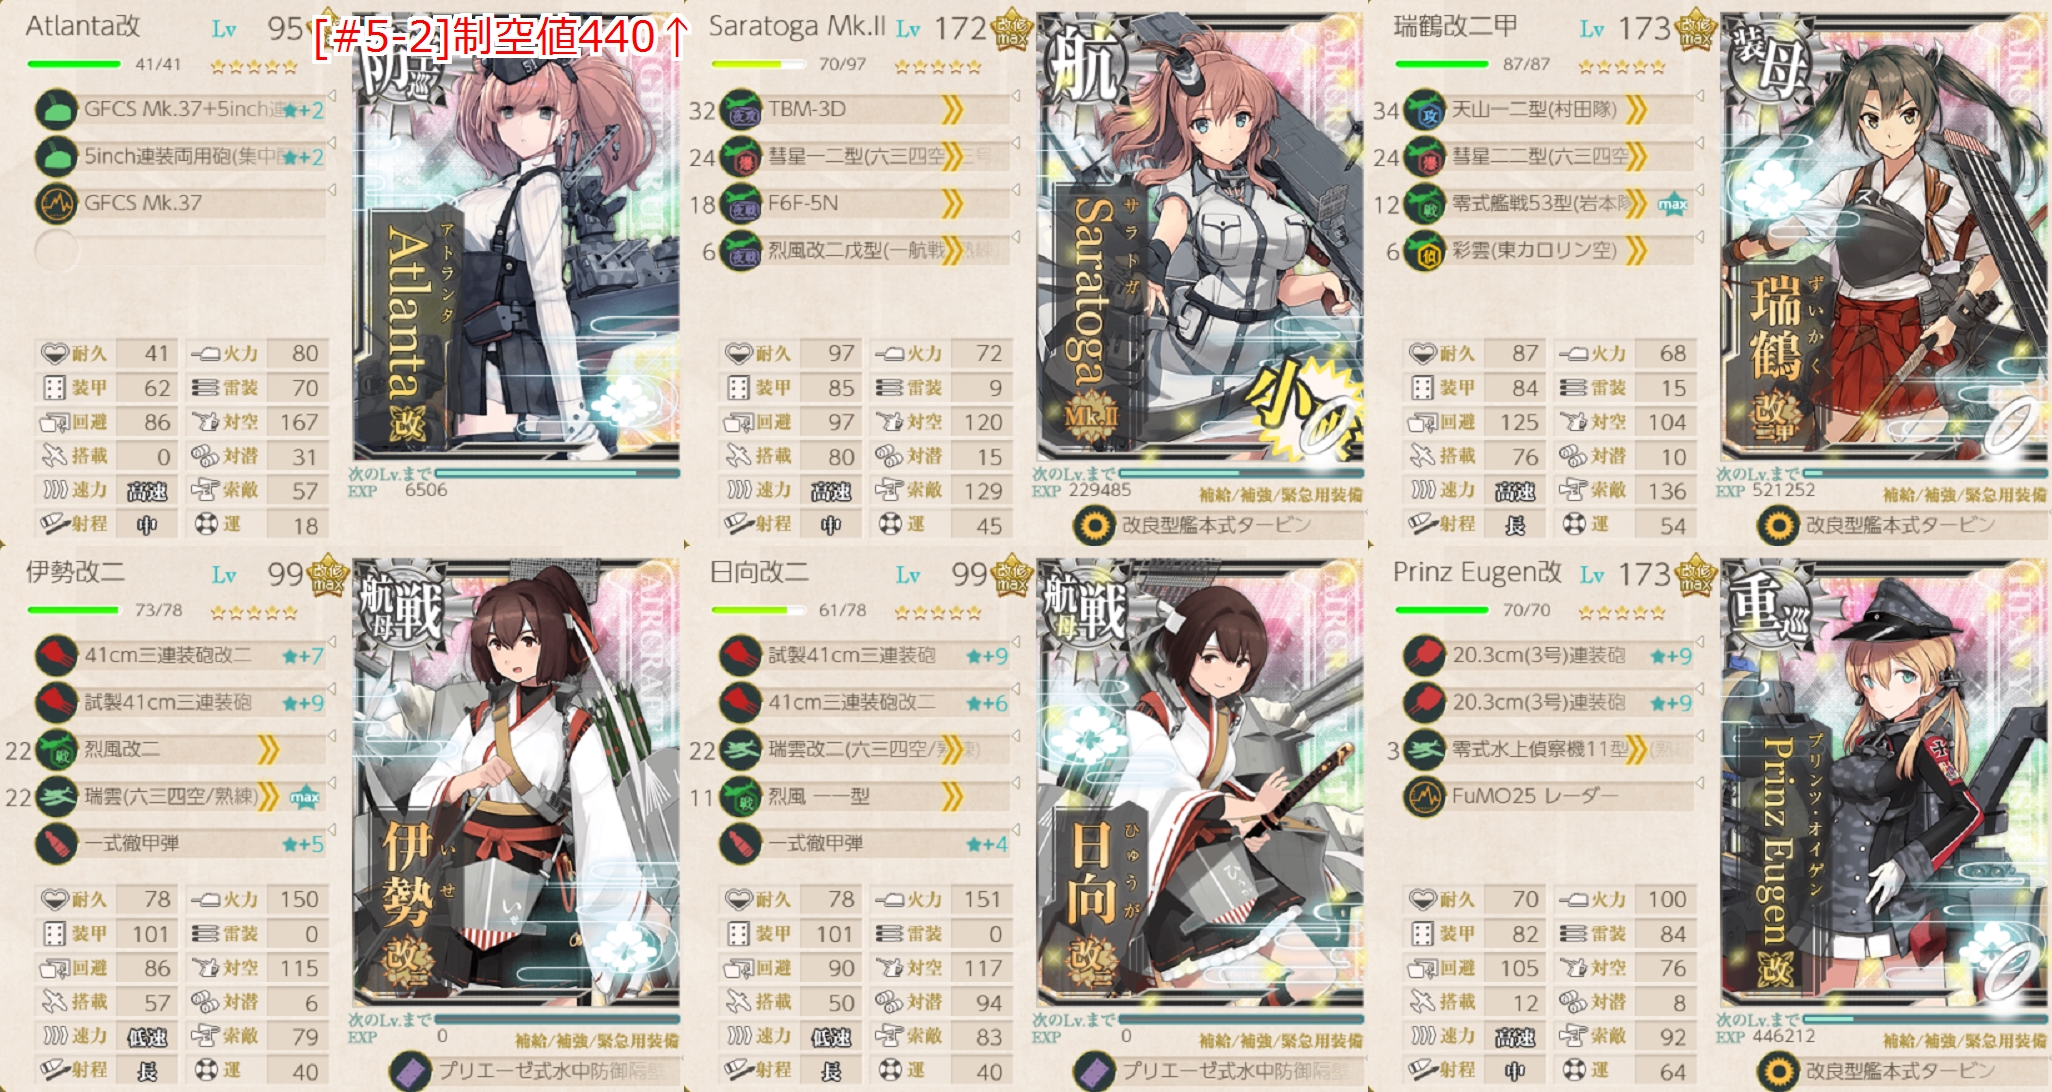Click the TBM-3D torpedo bomber icon
The image size is (2052, 1092).
(x=741, y=110)
